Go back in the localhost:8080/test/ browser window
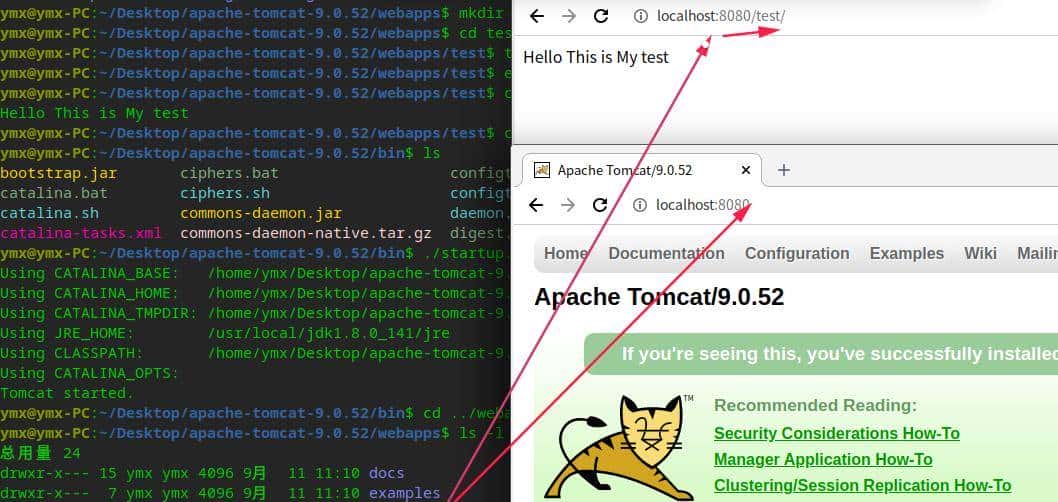Viewport: 1058px width, 502px height. point(537,16)
